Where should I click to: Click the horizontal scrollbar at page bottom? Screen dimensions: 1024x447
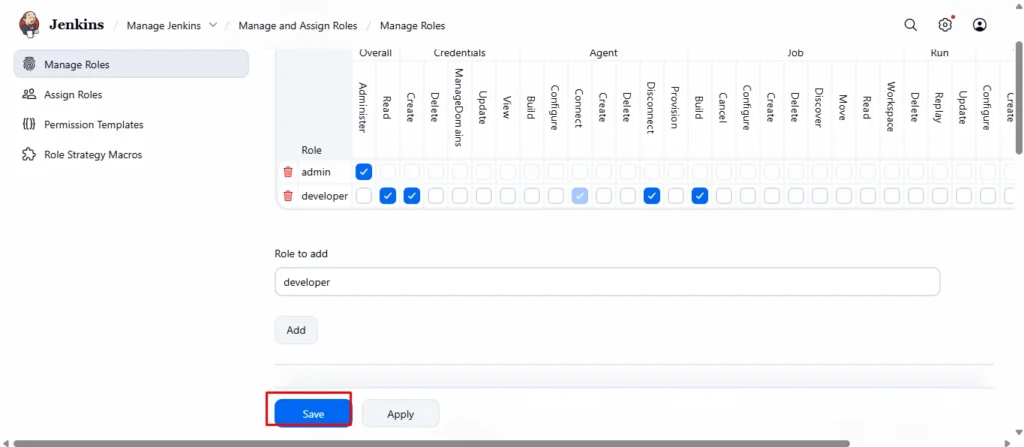[x=430, y=443]
